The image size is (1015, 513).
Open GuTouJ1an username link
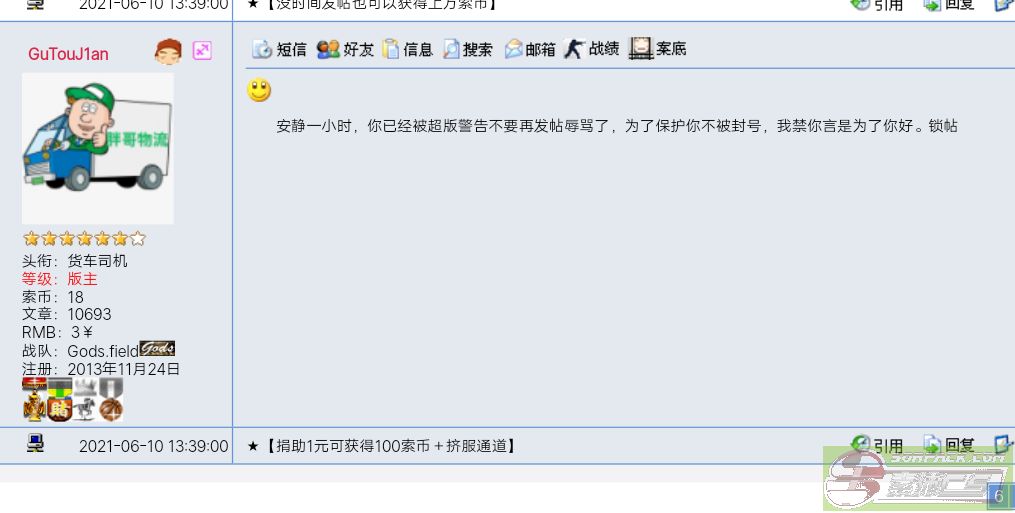coord(68,54)
